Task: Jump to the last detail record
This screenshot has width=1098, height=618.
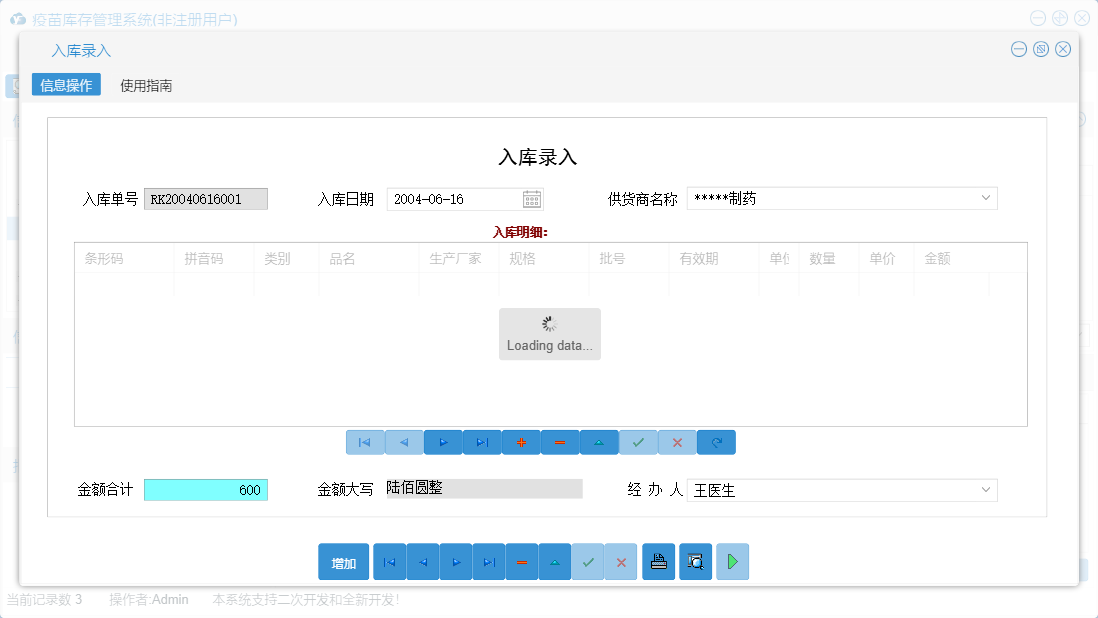Action: point(482,442)
